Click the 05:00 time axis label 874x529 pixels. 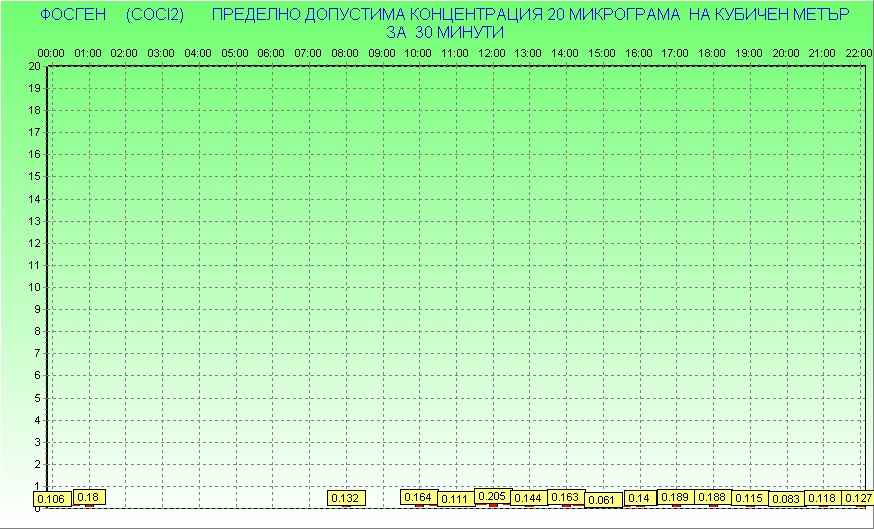[x=235, y=53]
